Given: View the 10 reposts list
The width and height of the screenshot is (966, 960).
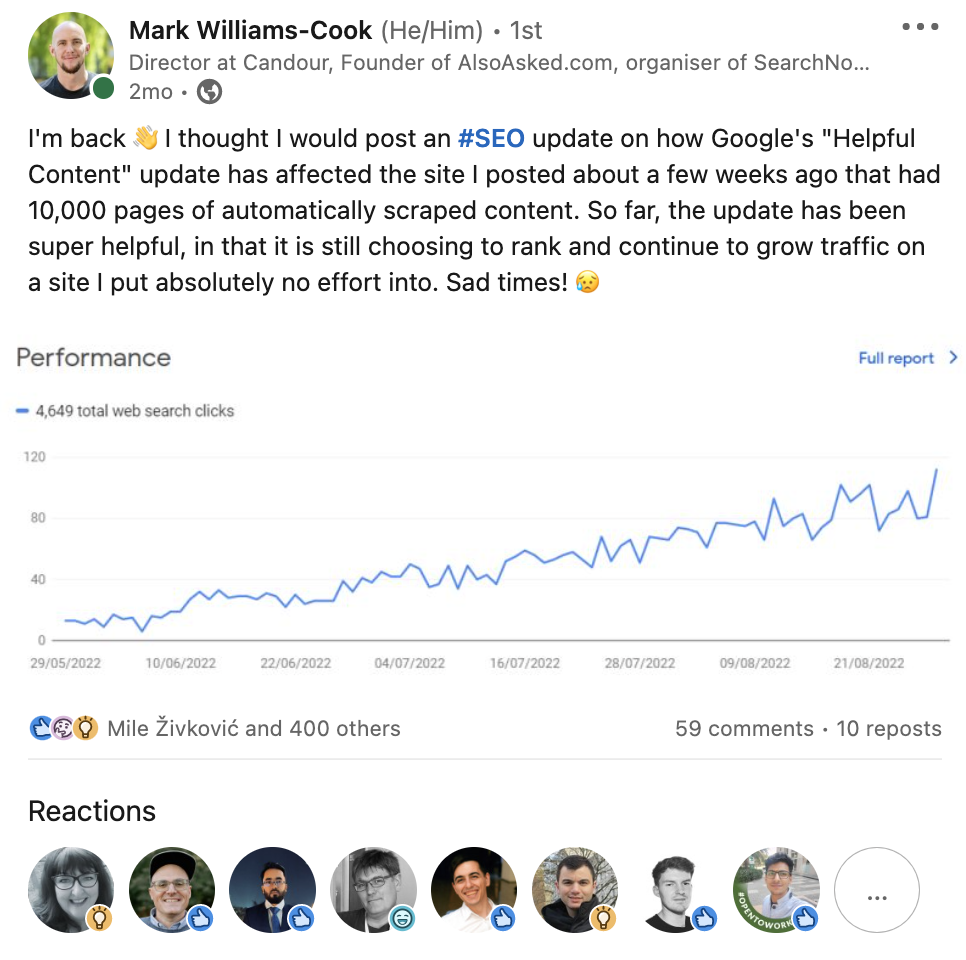Looking at the screenshot, I should tap(888, 728).
